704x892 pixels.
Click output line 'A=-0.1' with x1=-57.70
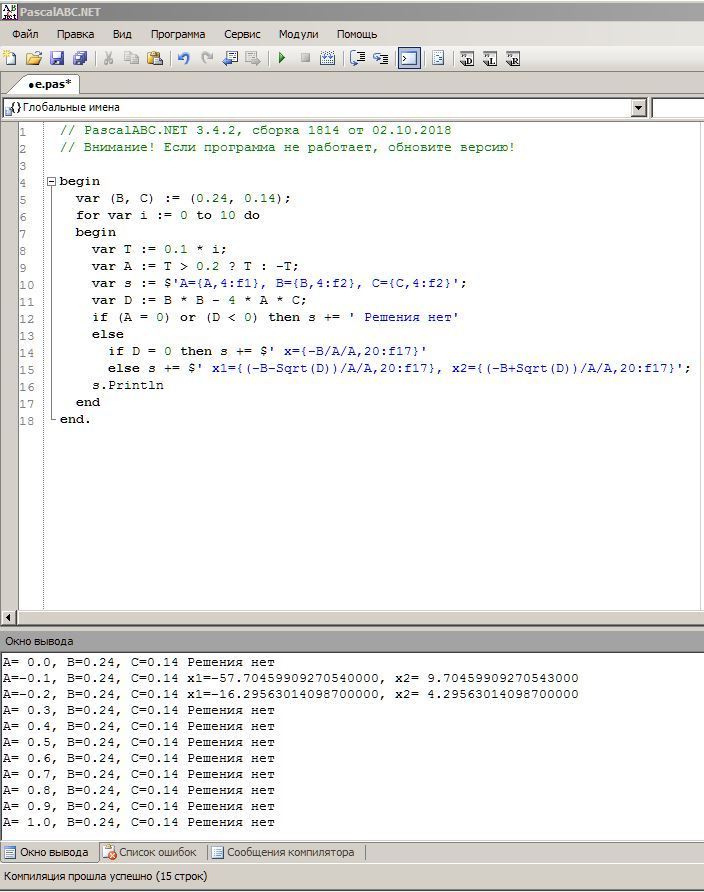[291, 678]
